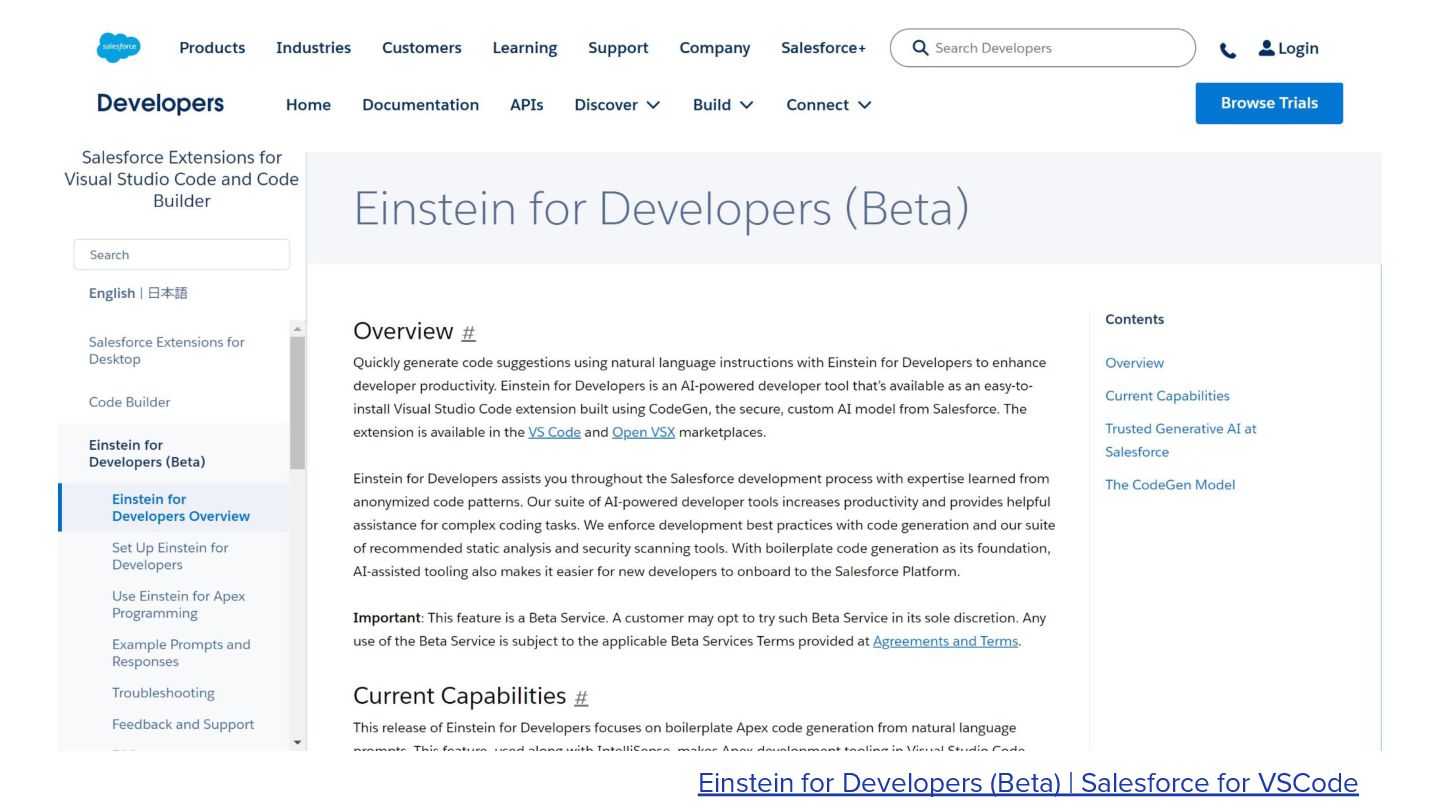Jump to Trusted Generative AI at Salesforce
The width and height of the screenshot is (1440, 810).
pyautogui.click(x=1180, y=440)
